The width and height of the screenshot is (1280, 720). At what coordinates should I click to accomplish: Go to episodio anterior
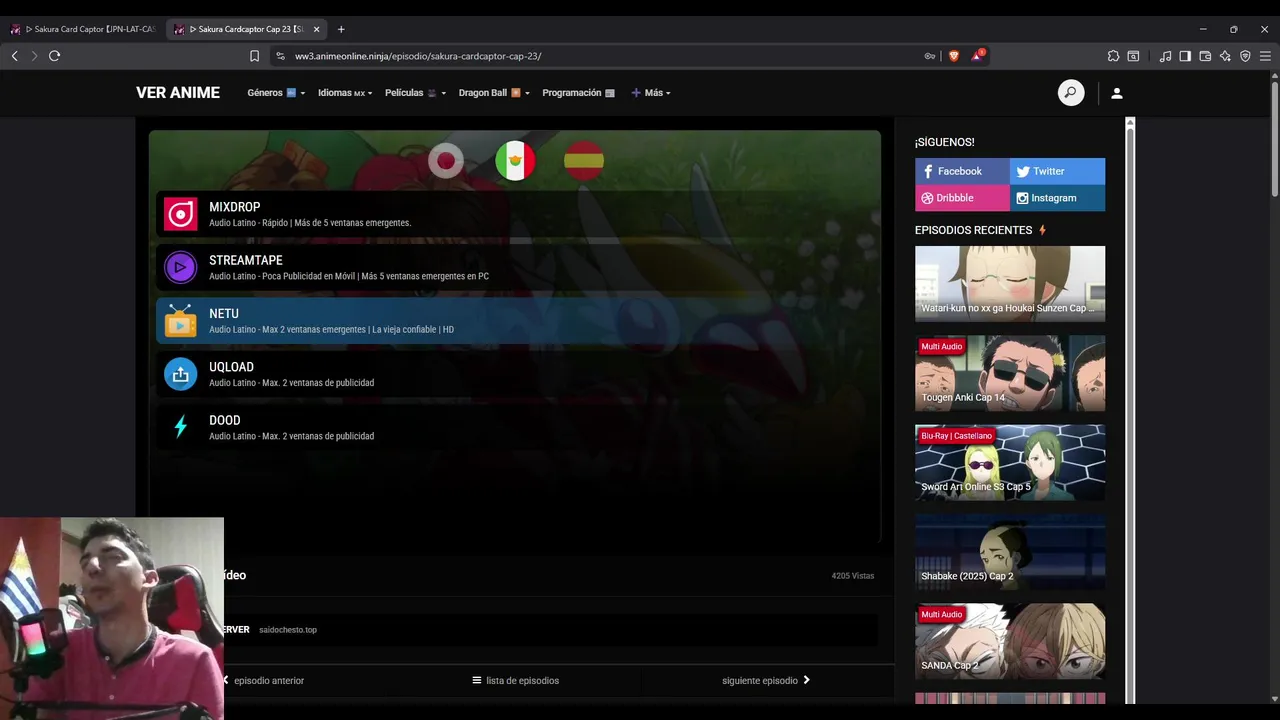tap(263, 681)
